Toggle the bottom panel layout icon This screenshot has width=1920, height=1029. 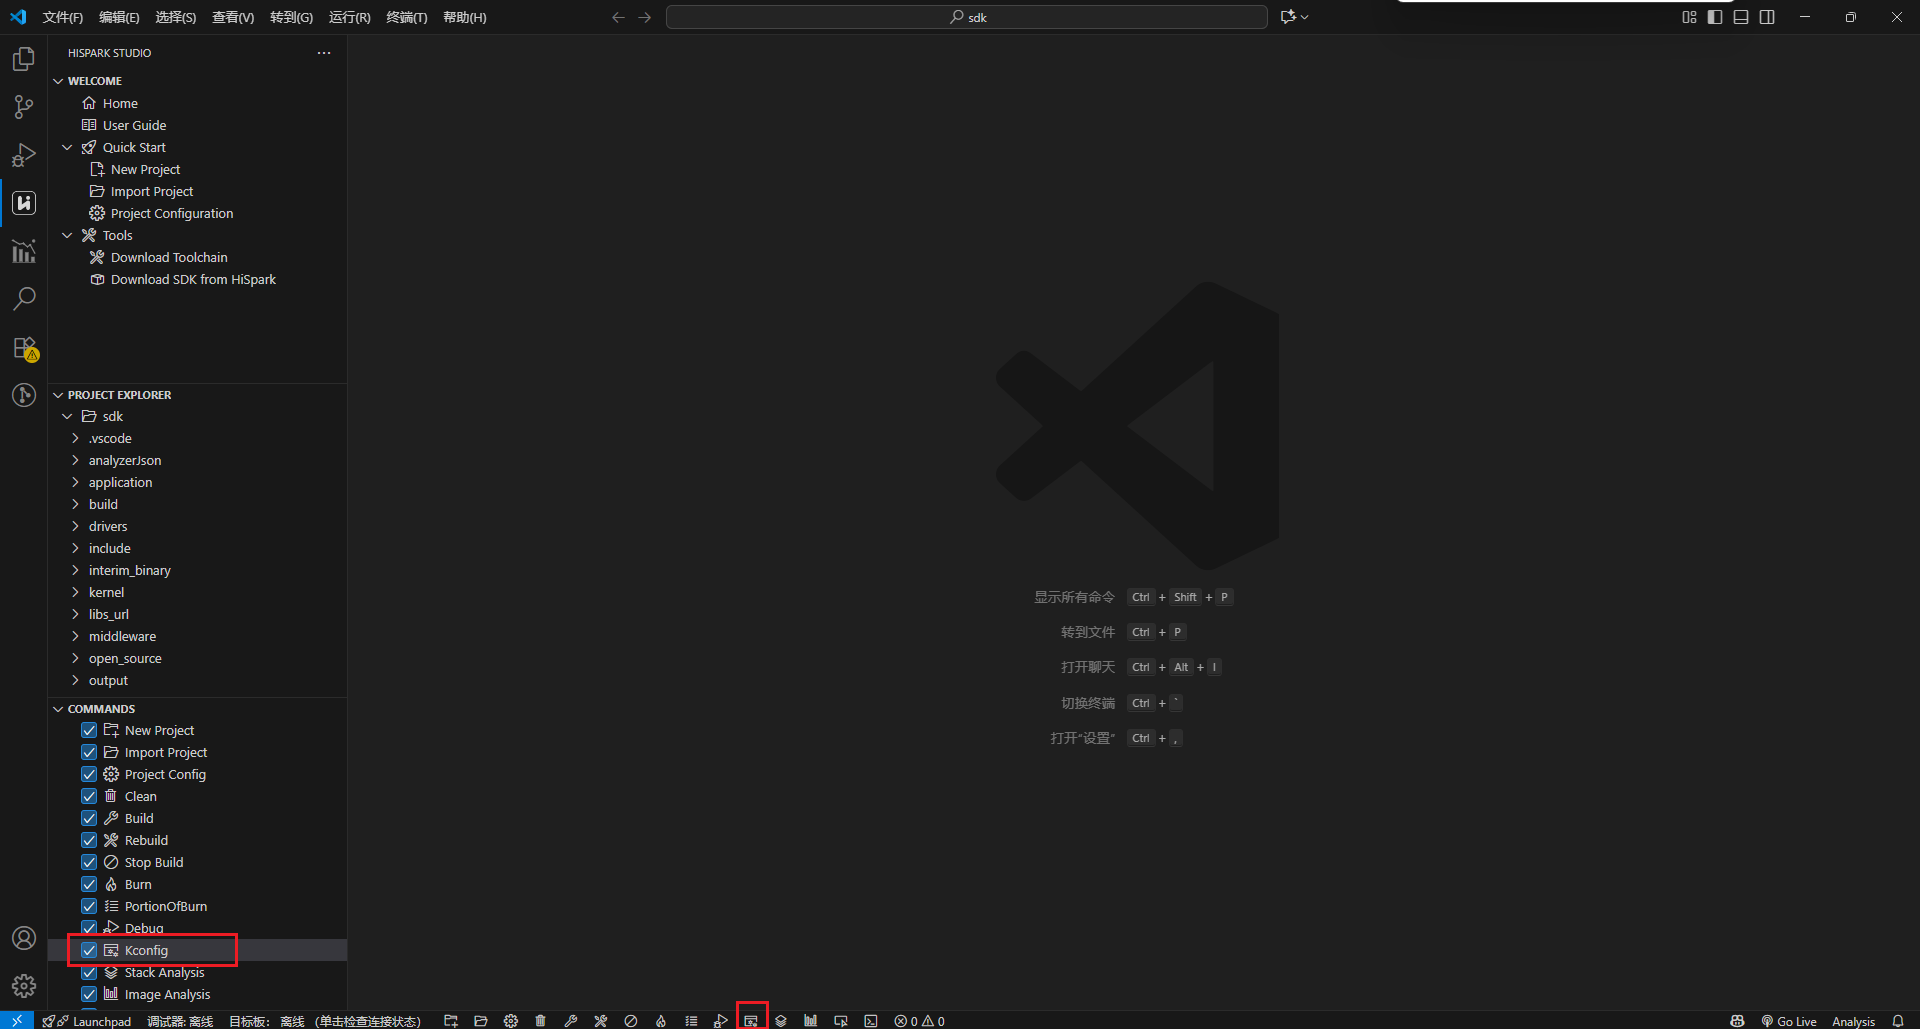pos(1741,17)
